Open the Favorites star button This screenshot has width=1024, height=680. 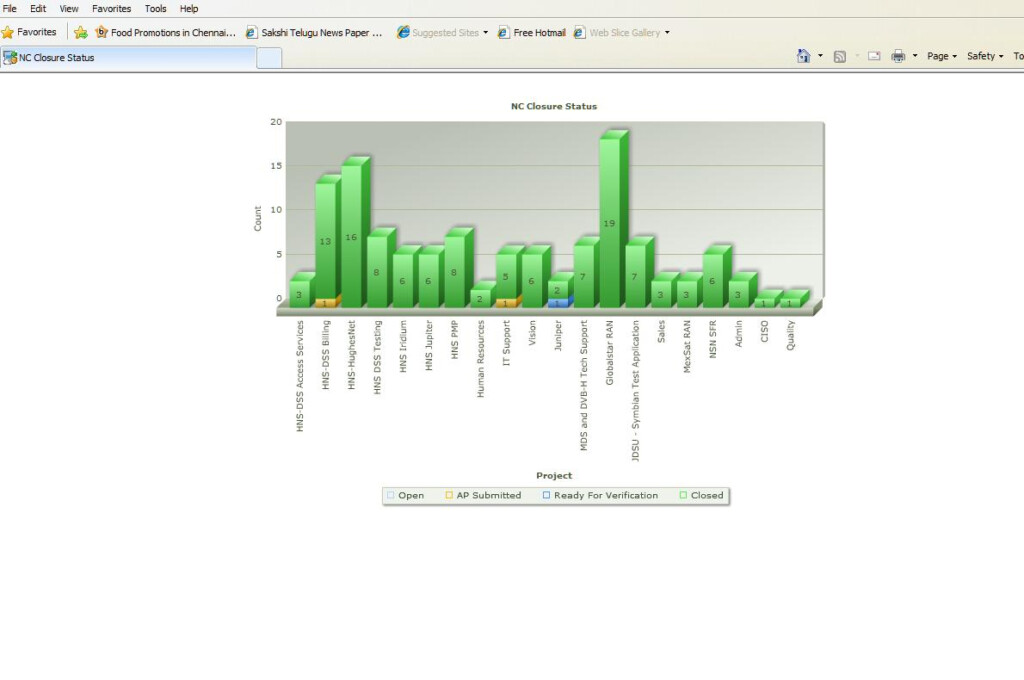(29, 32)
